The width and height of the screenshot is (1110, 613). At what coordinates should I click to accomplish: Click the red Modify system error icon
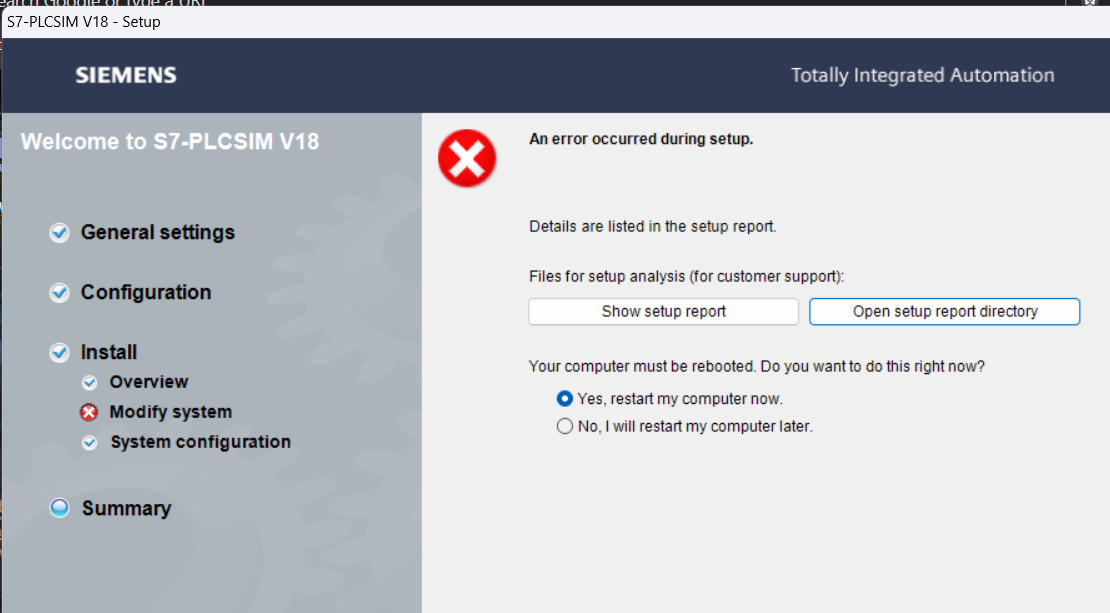pos(88,413)
